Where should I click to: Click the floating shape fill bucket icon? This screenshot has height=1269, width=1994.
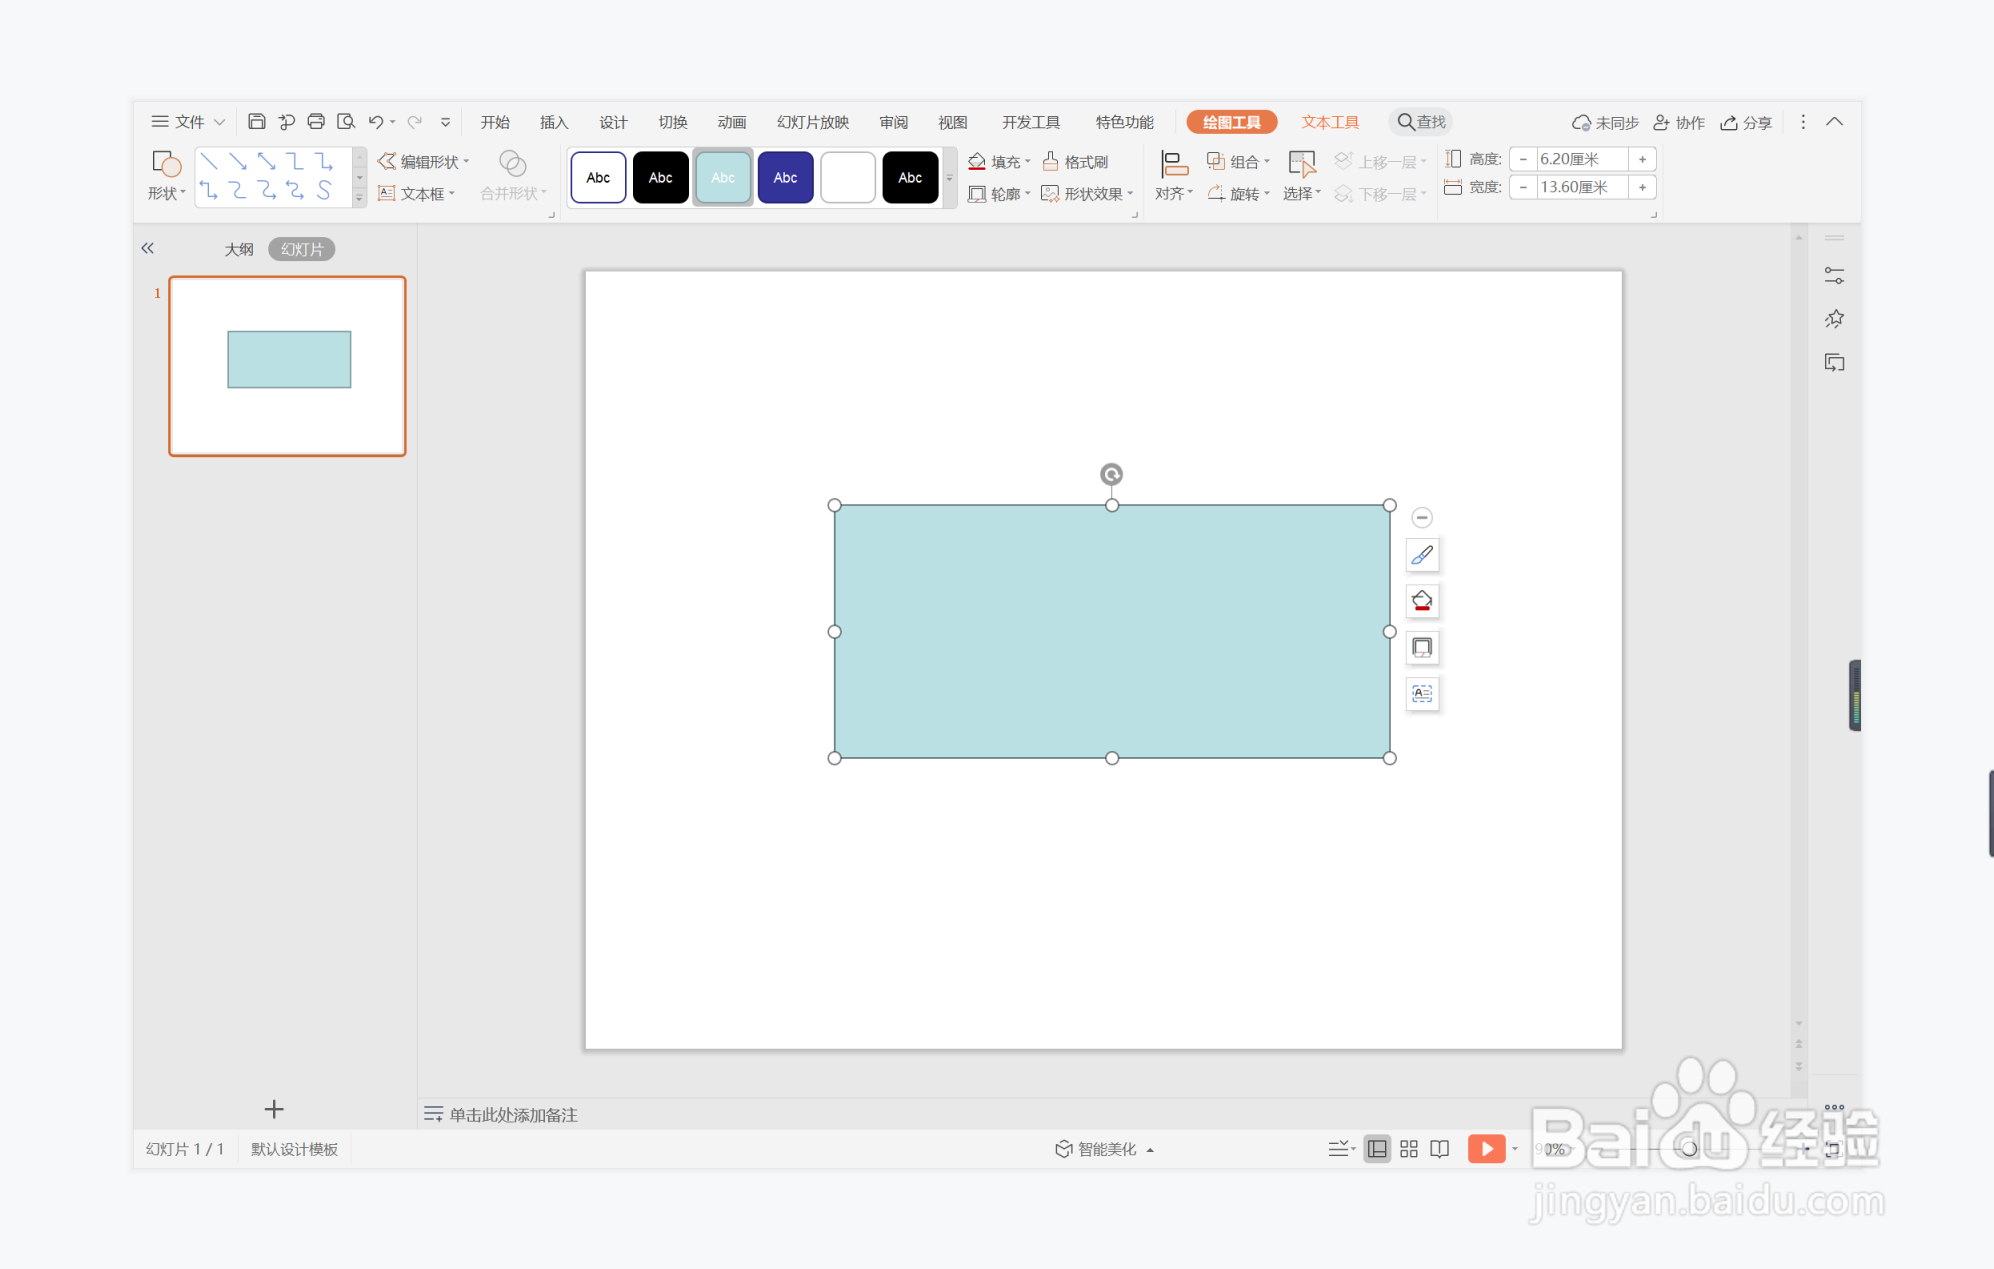click(x=1422, y=601)
